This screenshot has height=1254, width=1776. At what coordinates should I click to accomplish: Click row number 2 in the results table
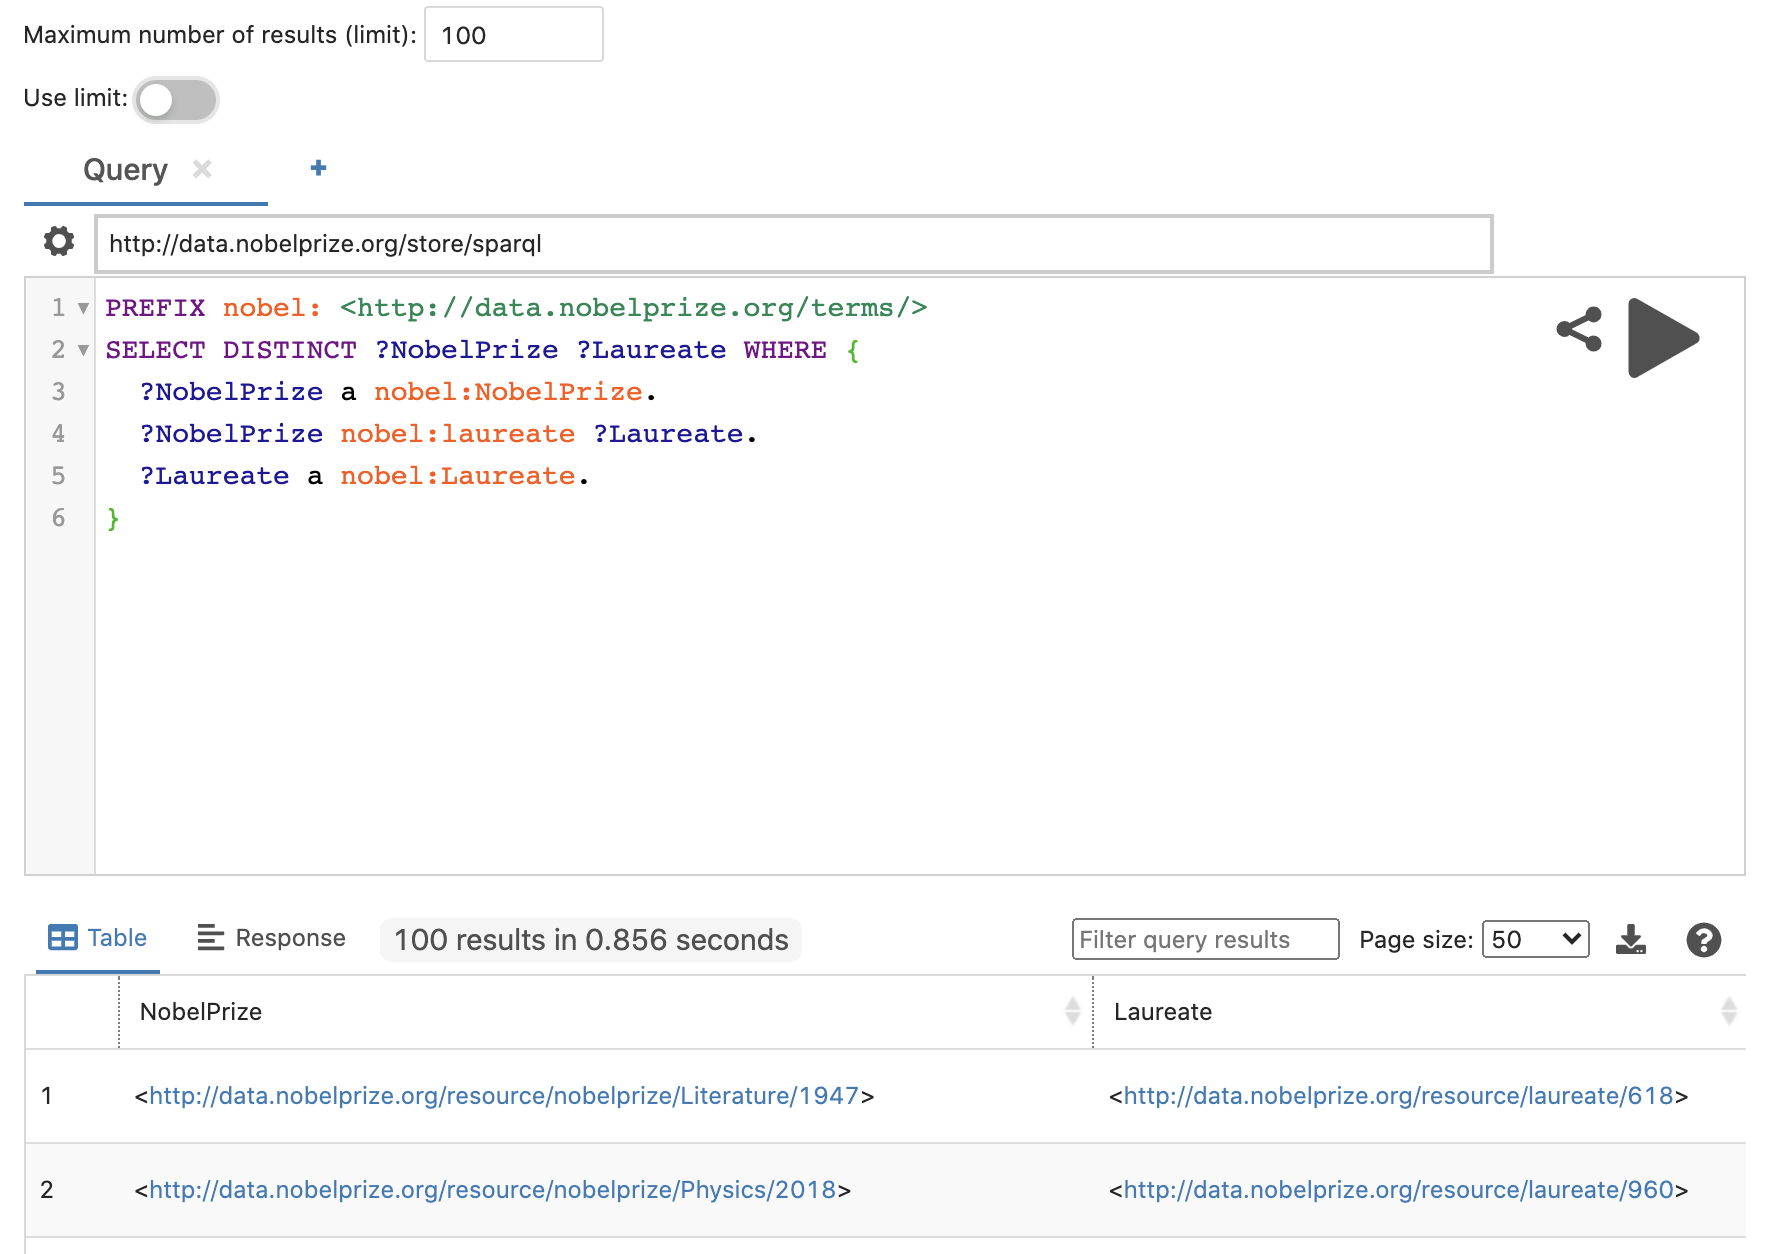(x=47, y=1190)
